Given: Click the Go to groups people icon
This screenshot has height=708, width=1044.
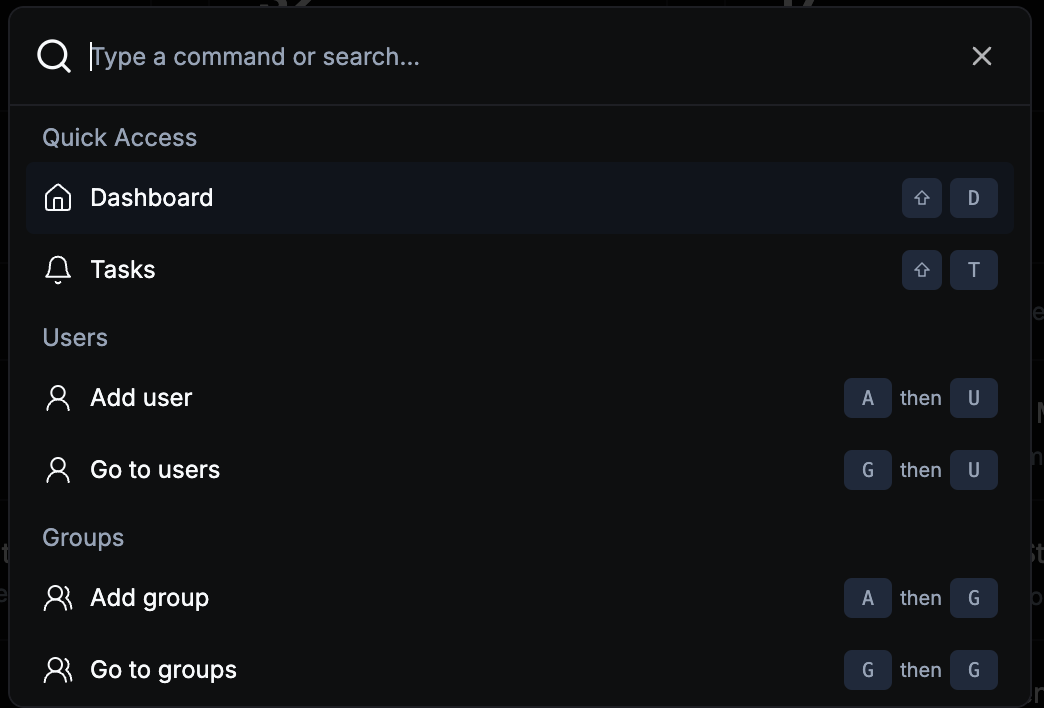Looking at the screenshot, I should click(x=58, y=670).
